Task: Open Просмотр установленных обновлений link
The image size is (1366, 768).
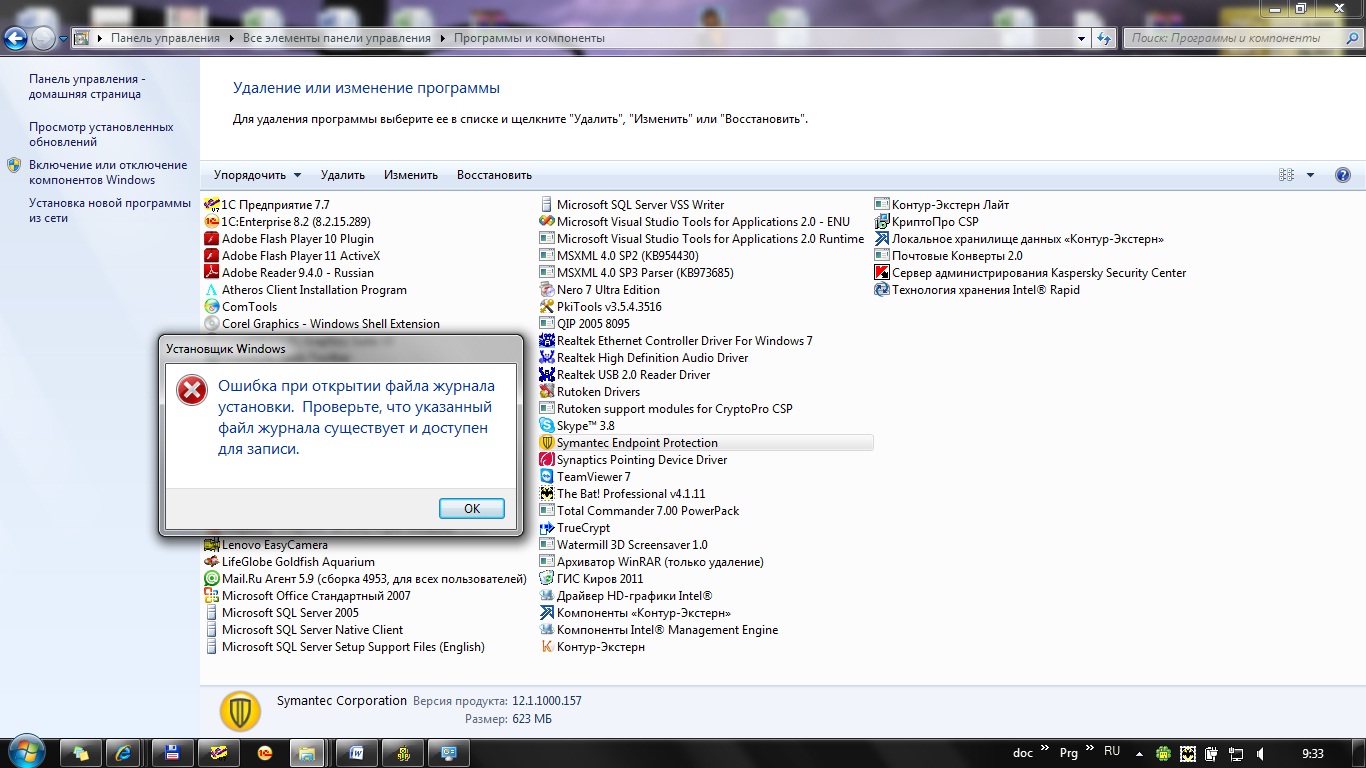Action: coord(101,134)
